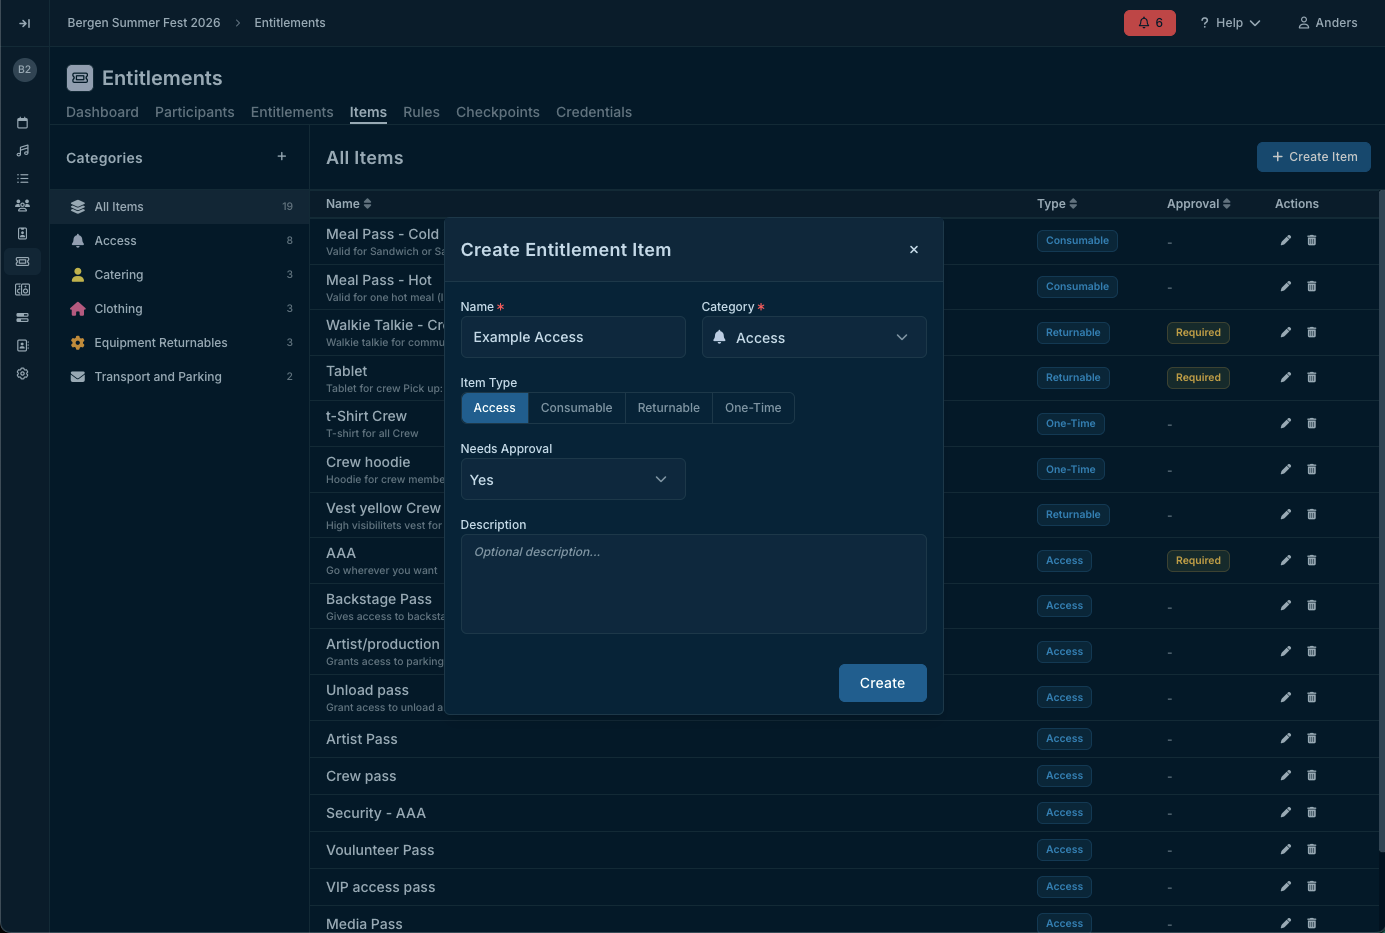Select Access item type
This screenshot has height=933, width=1385.
(494, 408)
